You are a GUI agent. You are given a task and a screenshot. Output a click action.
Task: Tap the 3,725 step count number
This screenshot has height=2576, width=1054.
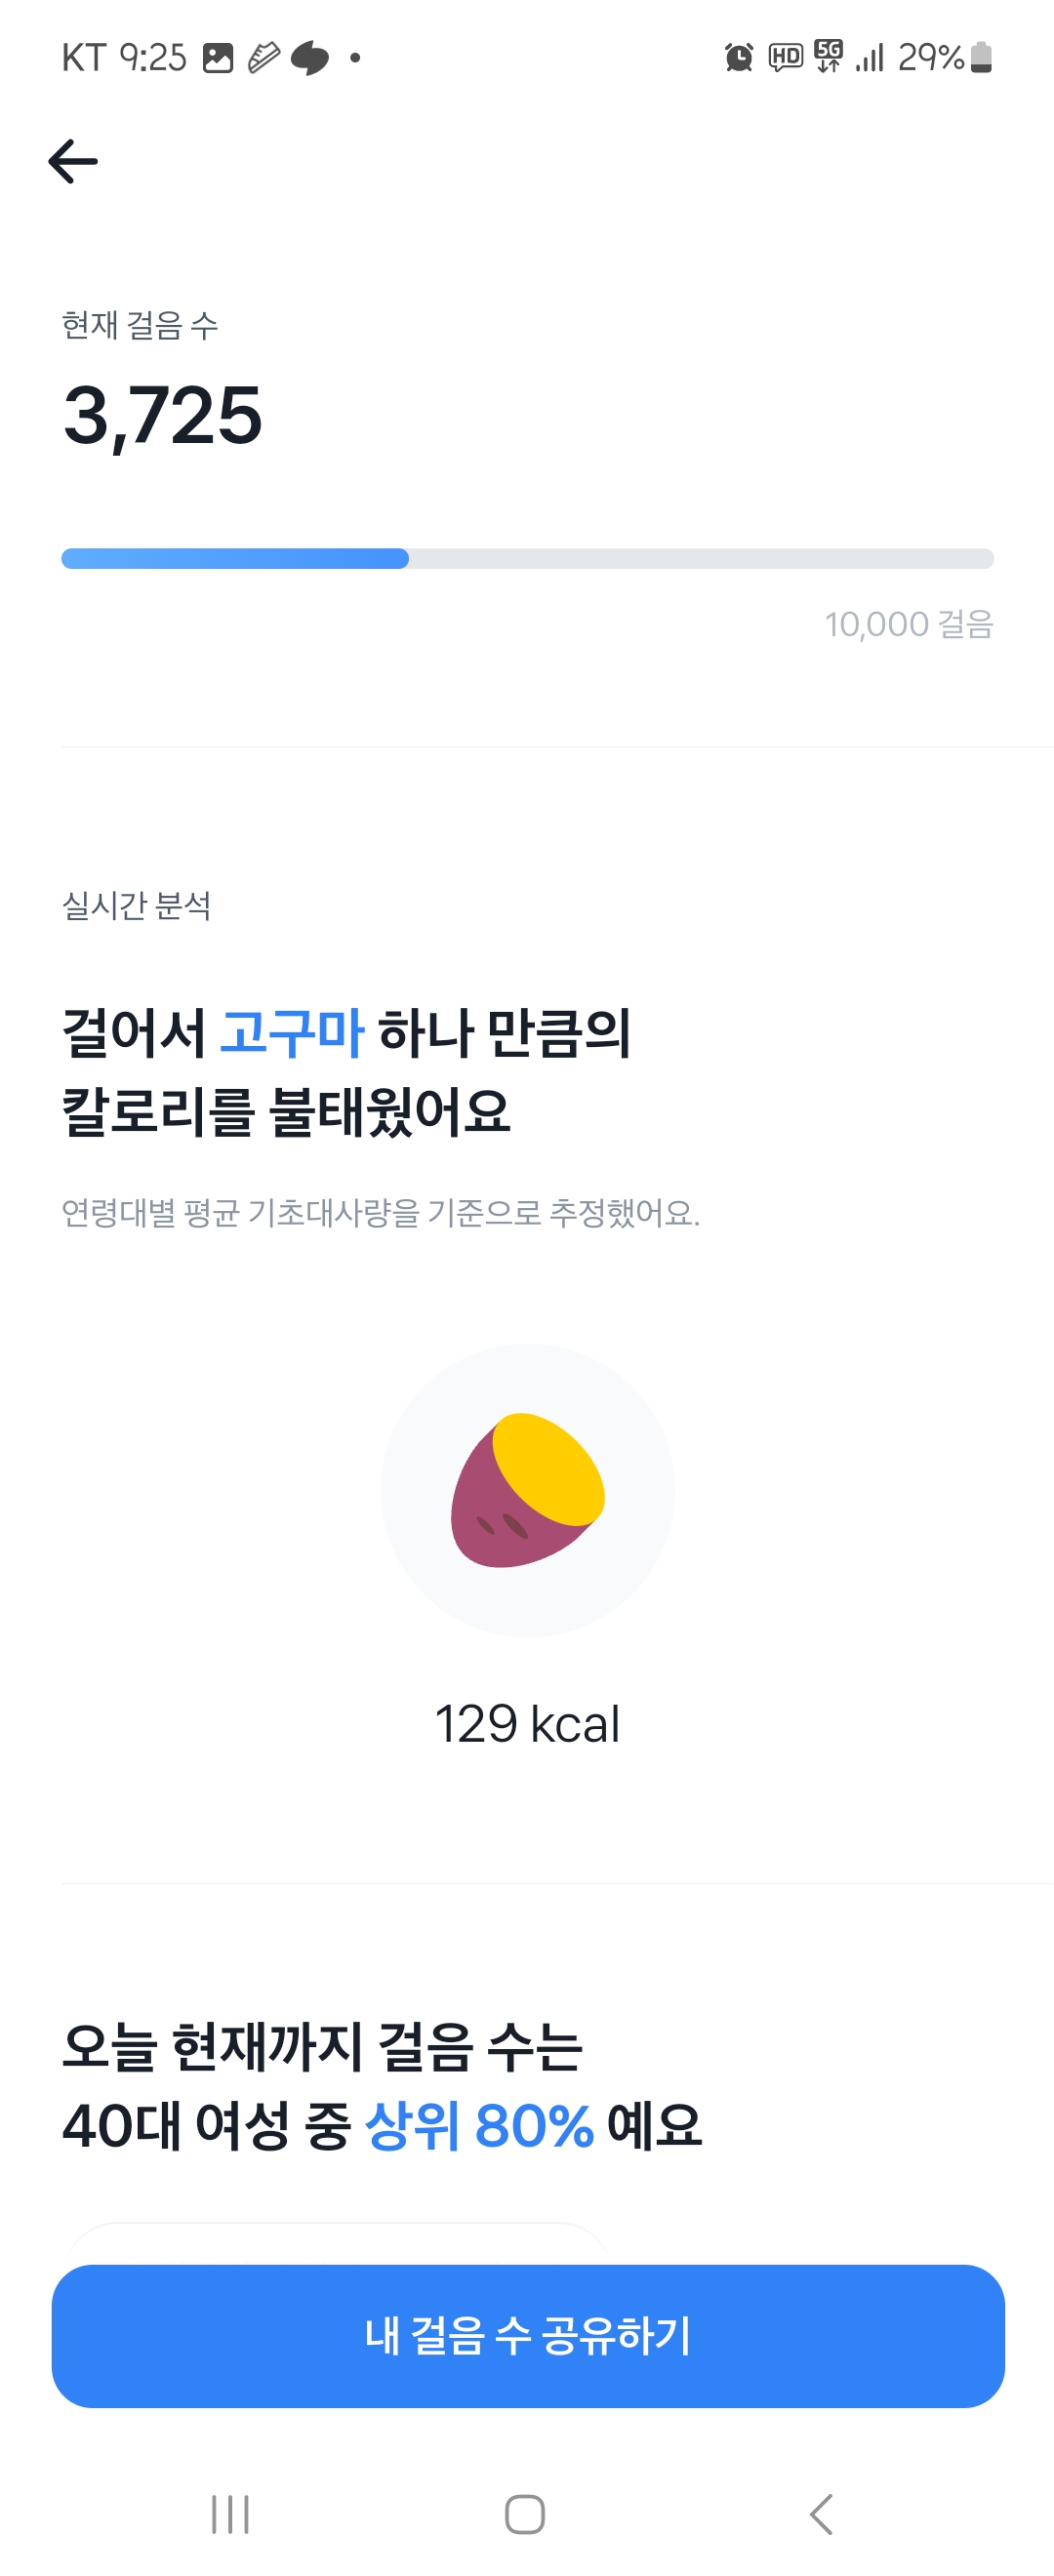point(163,416)
